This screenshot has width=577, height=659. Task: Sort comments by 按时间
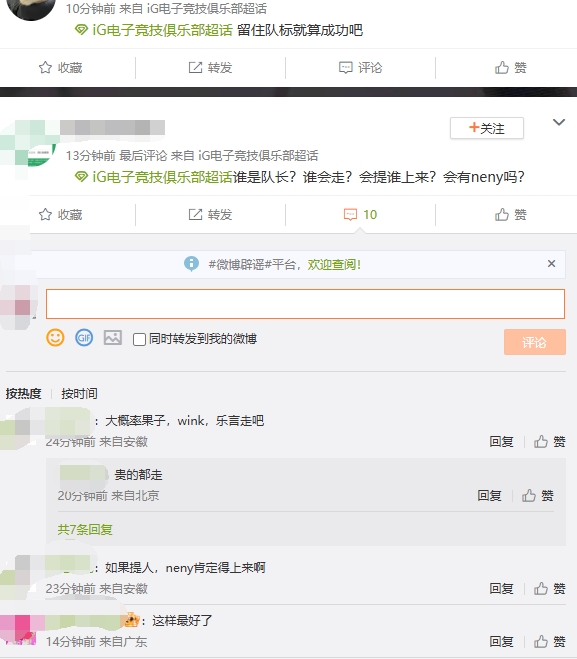tap(79, 394)
